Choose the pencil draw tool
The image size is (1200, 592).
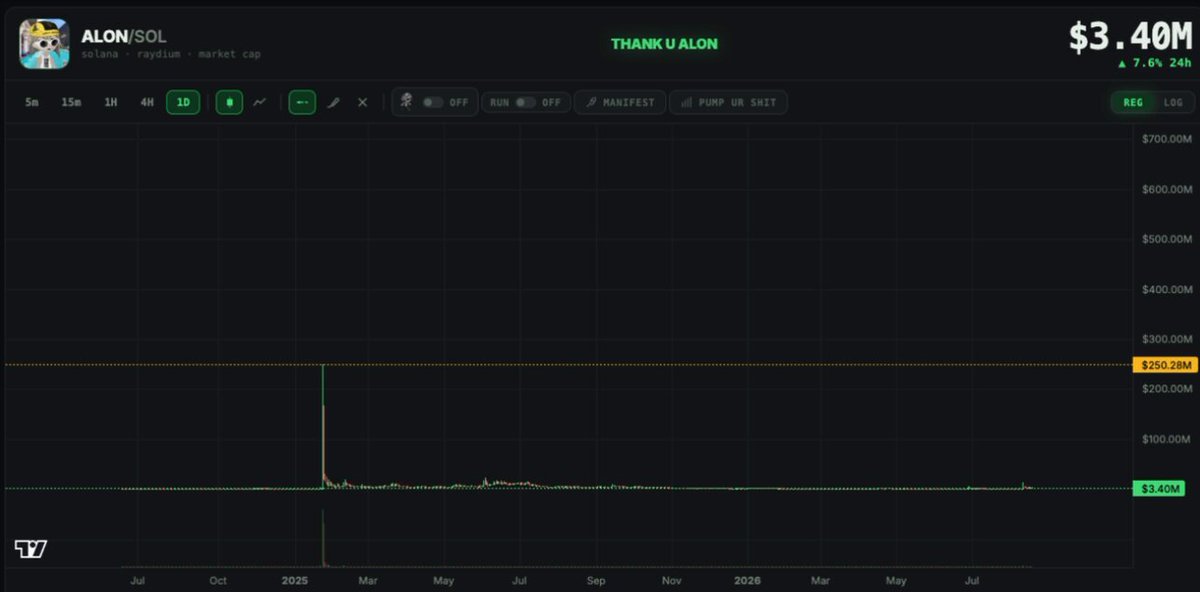333,102
